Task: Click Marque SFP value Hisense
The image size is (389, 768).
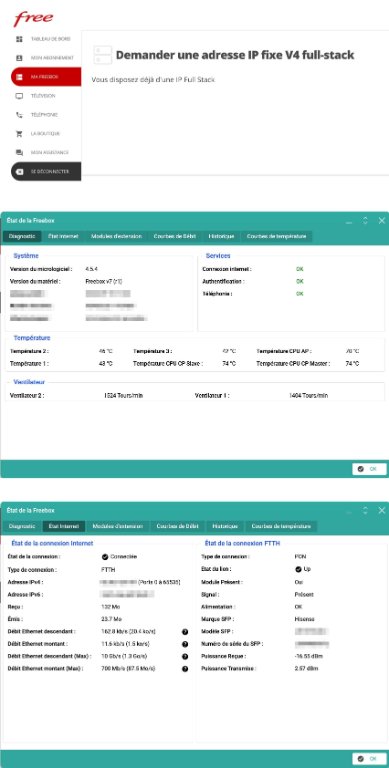Action: tap(305, 619)
